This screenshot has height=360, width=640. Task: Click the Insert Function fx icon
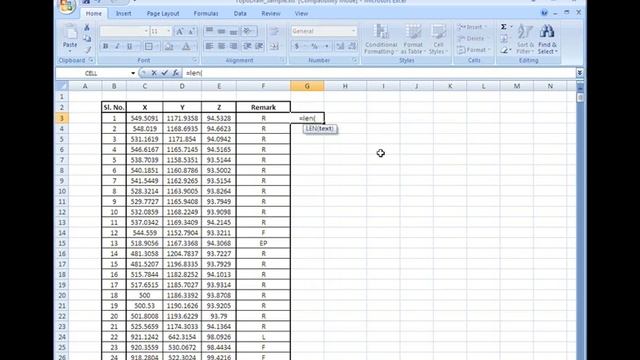click(x=176, y=73)
